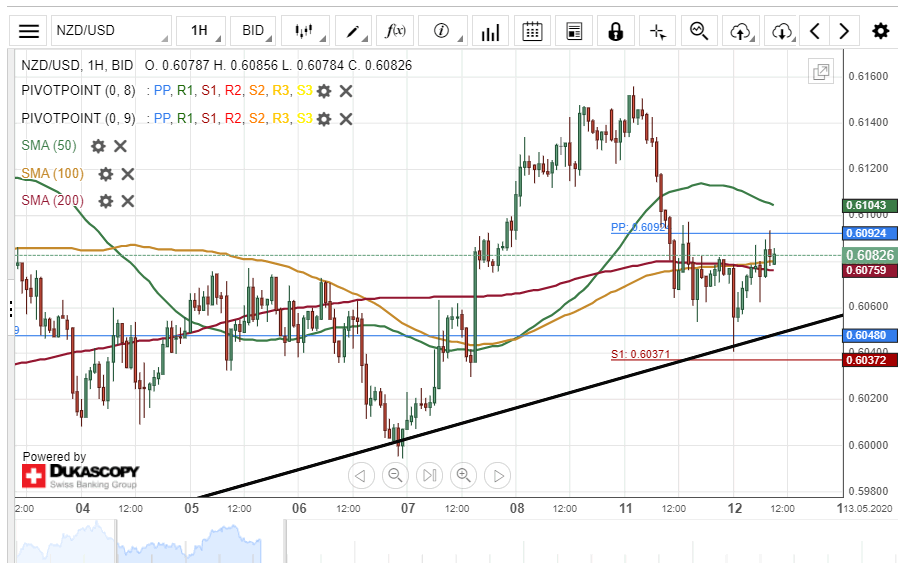Click the 13.05.2020 date label

pos(867,509)
